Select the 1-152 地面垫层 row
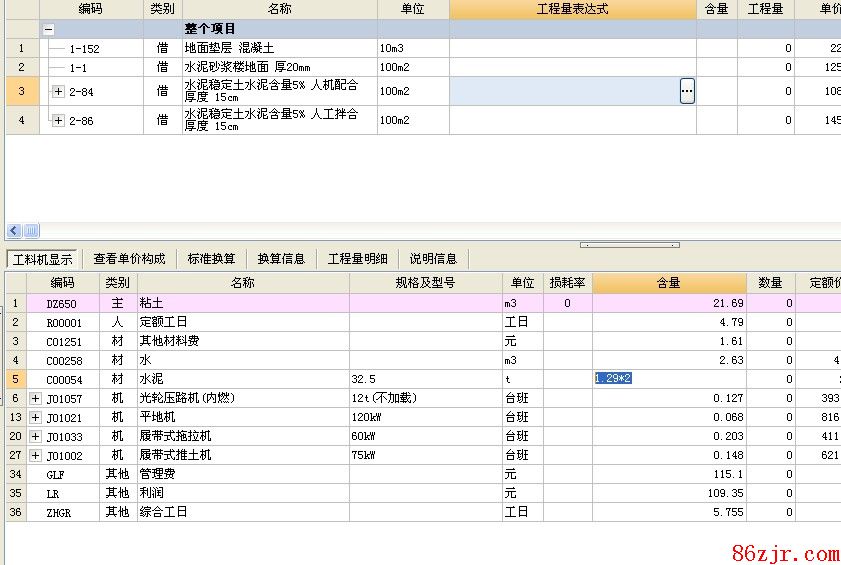This screenshot has width=841, height=565. tap(200, 48)
